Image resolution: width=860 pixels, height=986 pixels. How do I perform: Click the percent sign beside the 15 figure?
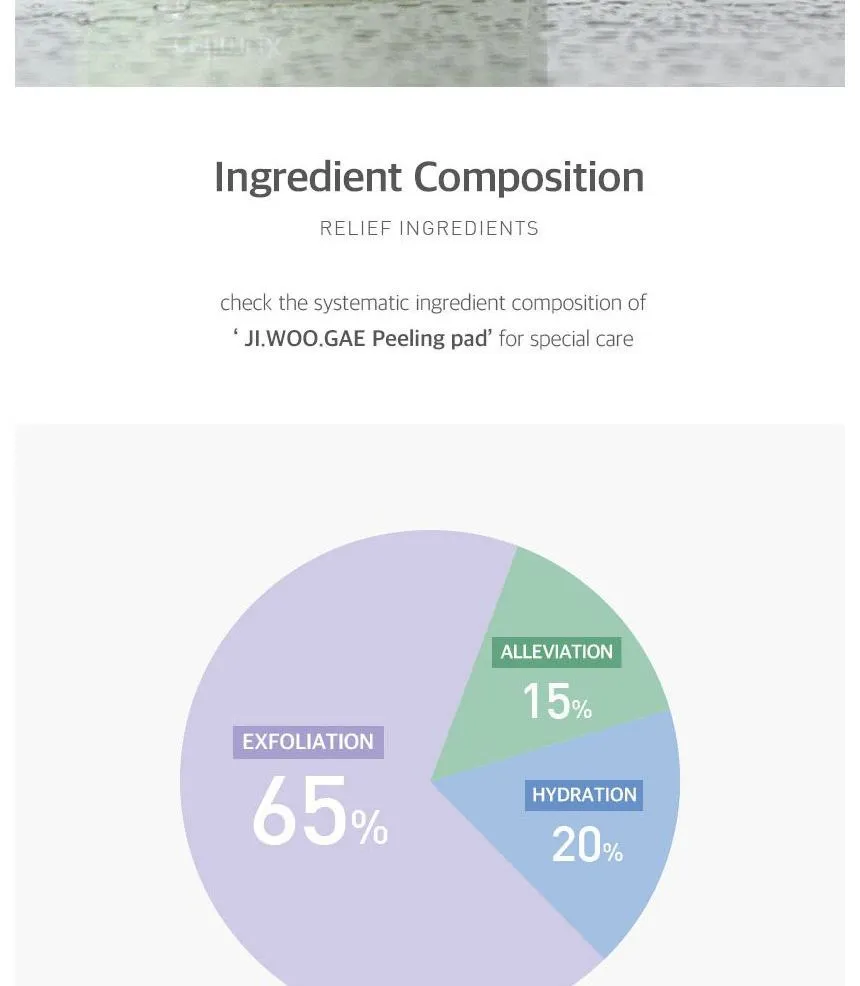click(582, 710)
